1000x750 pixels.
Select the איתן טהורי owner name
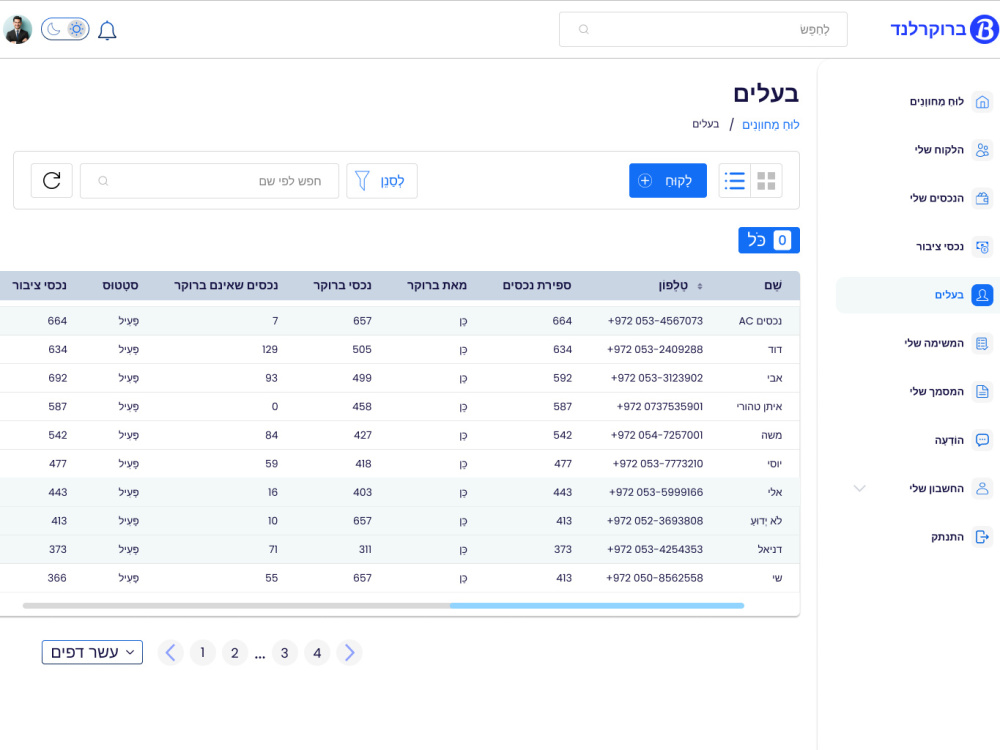(760, 406)
